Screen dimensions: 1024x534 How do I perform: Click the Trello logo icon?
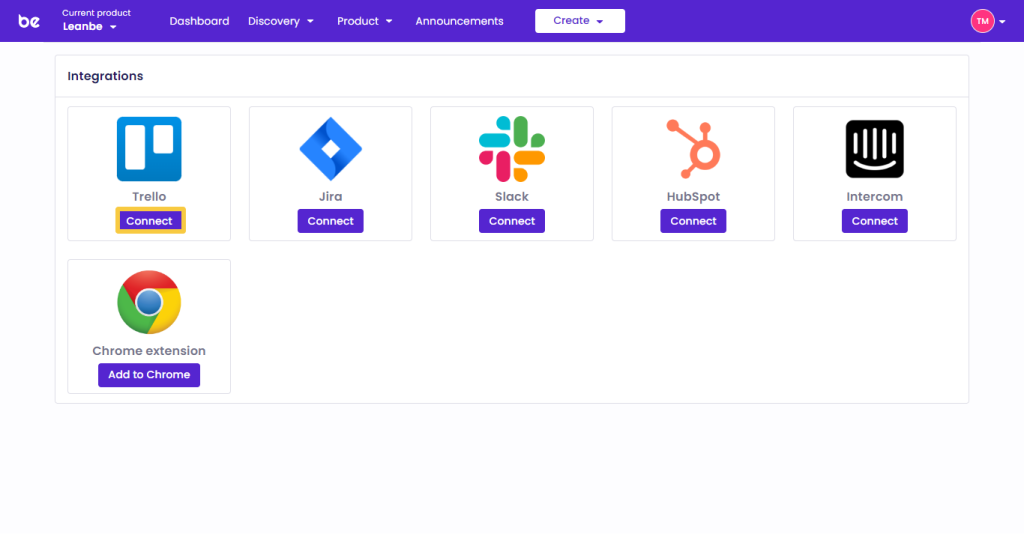click(149, 149)
